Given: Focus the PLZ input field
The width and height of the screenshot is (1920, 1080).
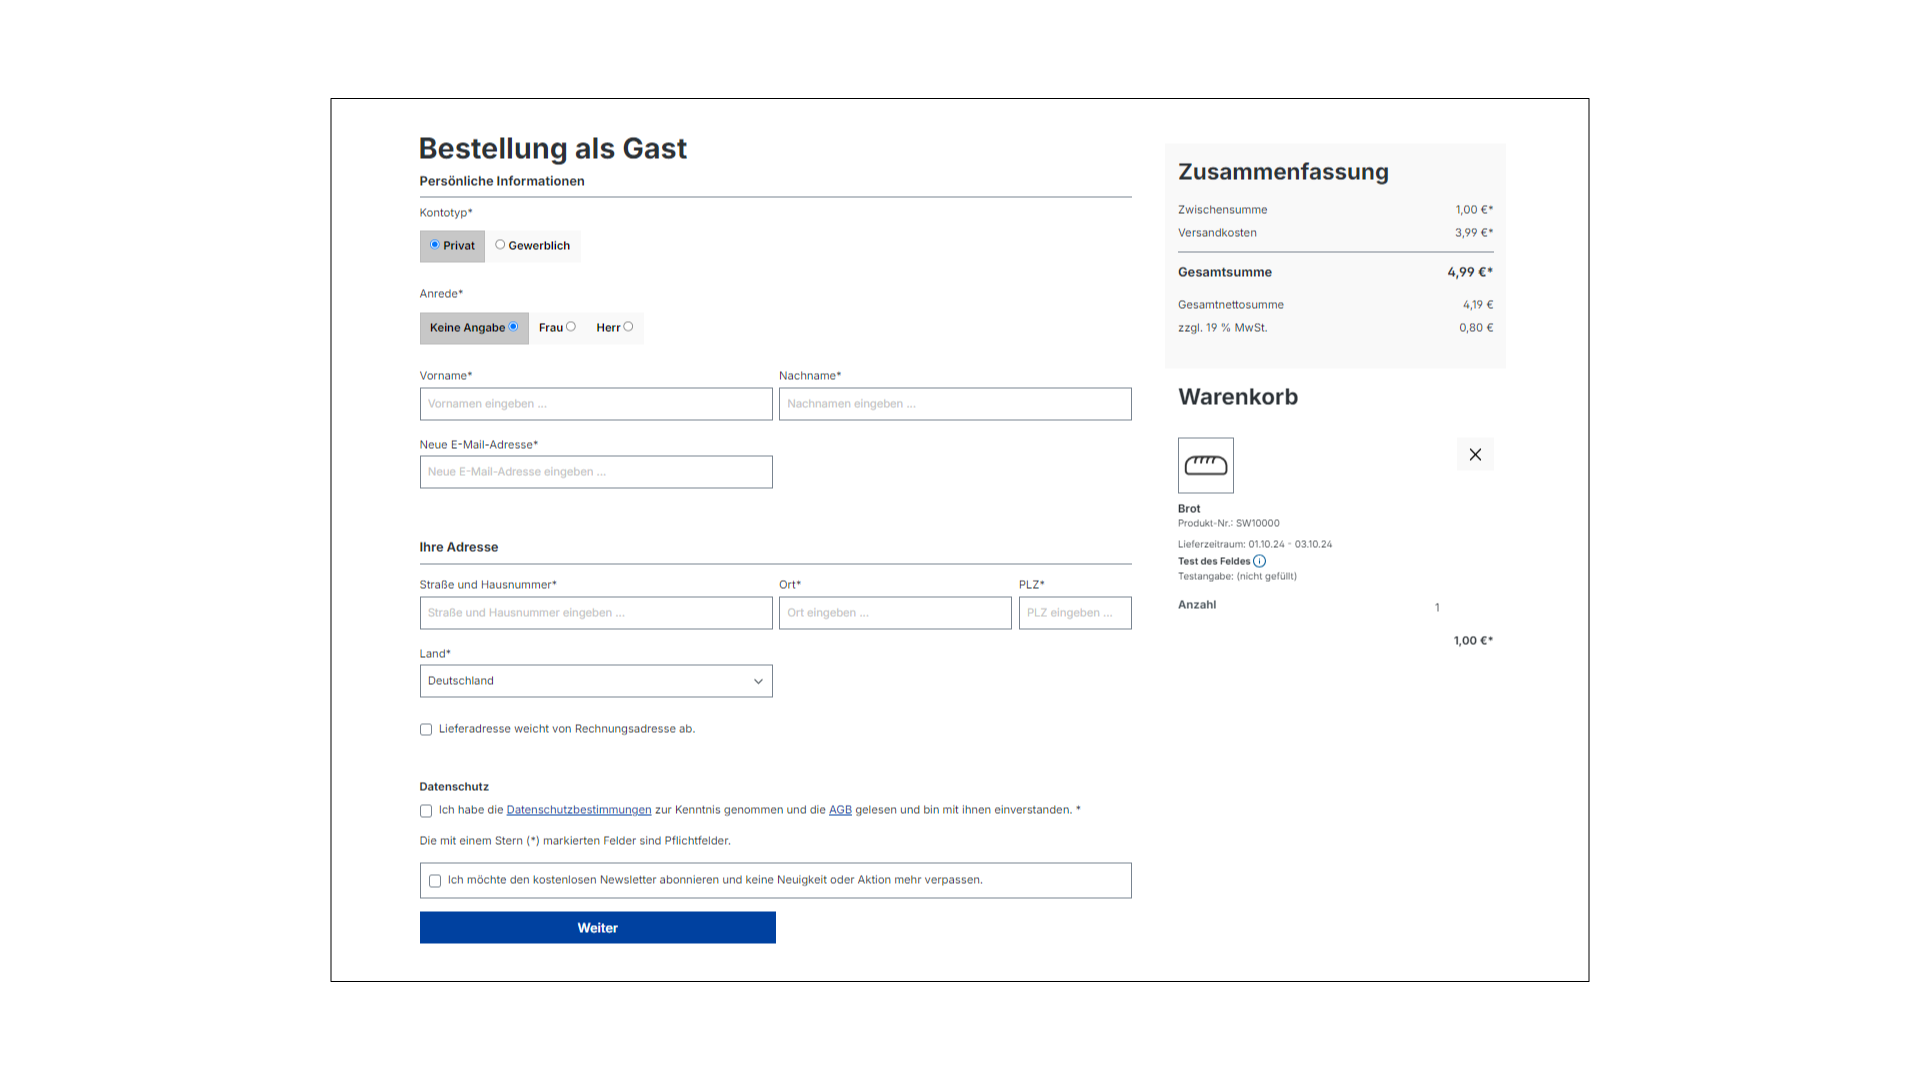Looking at the screenshot, I should [1075, 613].
